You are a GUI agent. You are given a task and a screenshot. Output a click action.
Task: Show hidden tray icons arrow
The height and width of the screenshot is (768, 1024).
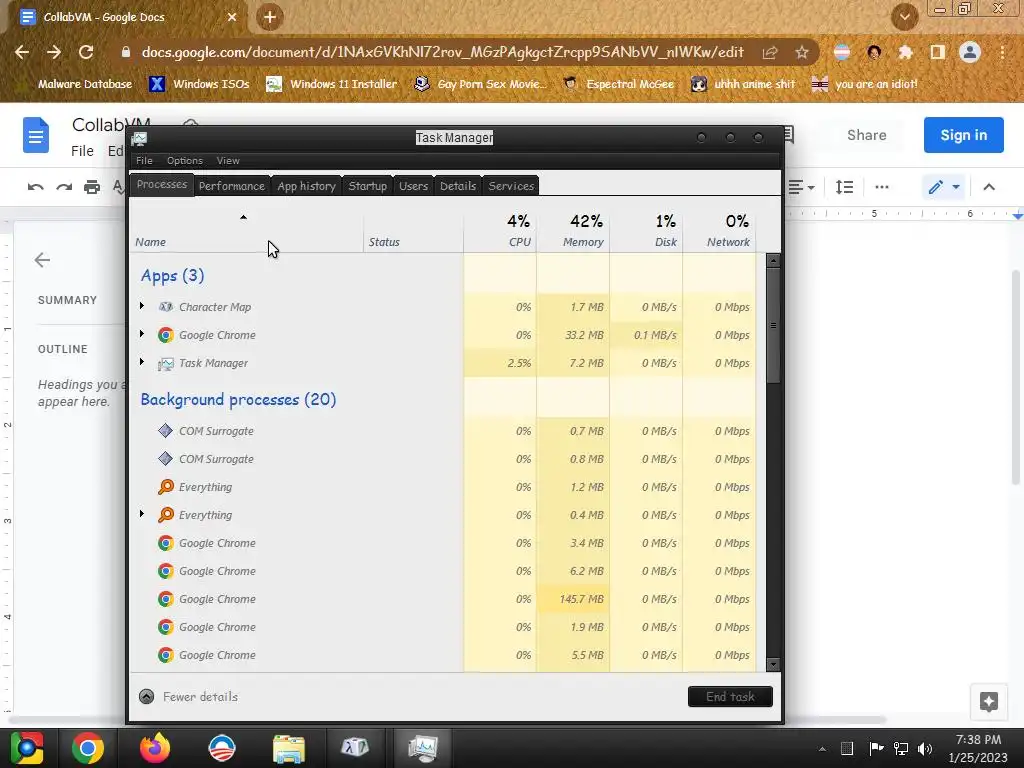[x=822, y=749]
